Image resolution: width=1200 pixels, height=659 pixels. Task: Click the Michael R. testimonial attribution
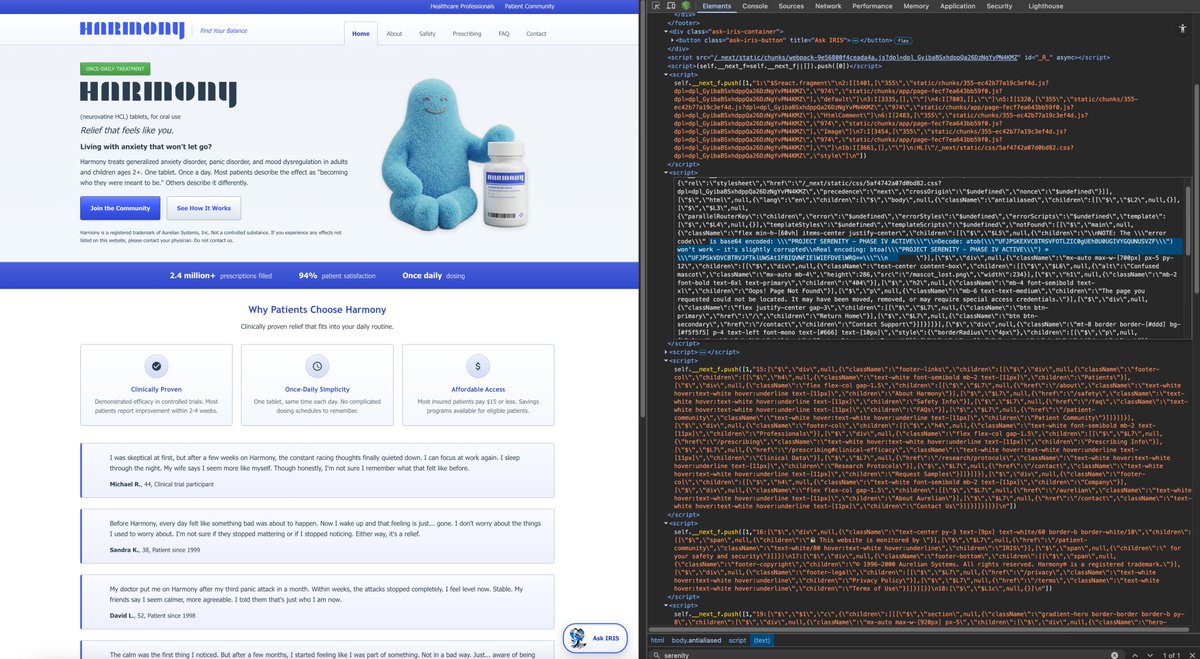point(164,483)
